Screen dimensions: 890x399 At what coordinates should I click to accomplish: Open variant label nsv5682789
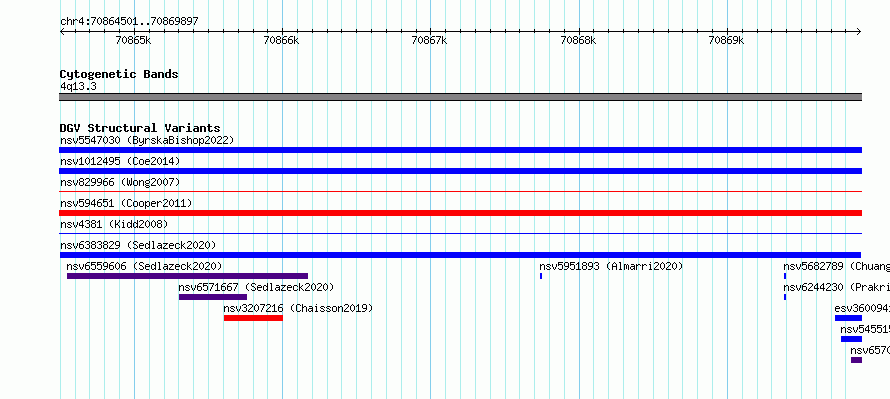click(x=813, y=266)
